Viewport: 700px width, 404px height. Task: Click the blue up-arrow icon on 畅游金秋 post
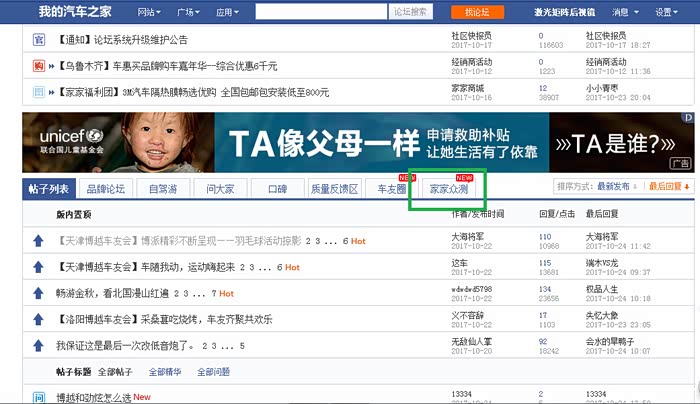click(x=38, y=293)
